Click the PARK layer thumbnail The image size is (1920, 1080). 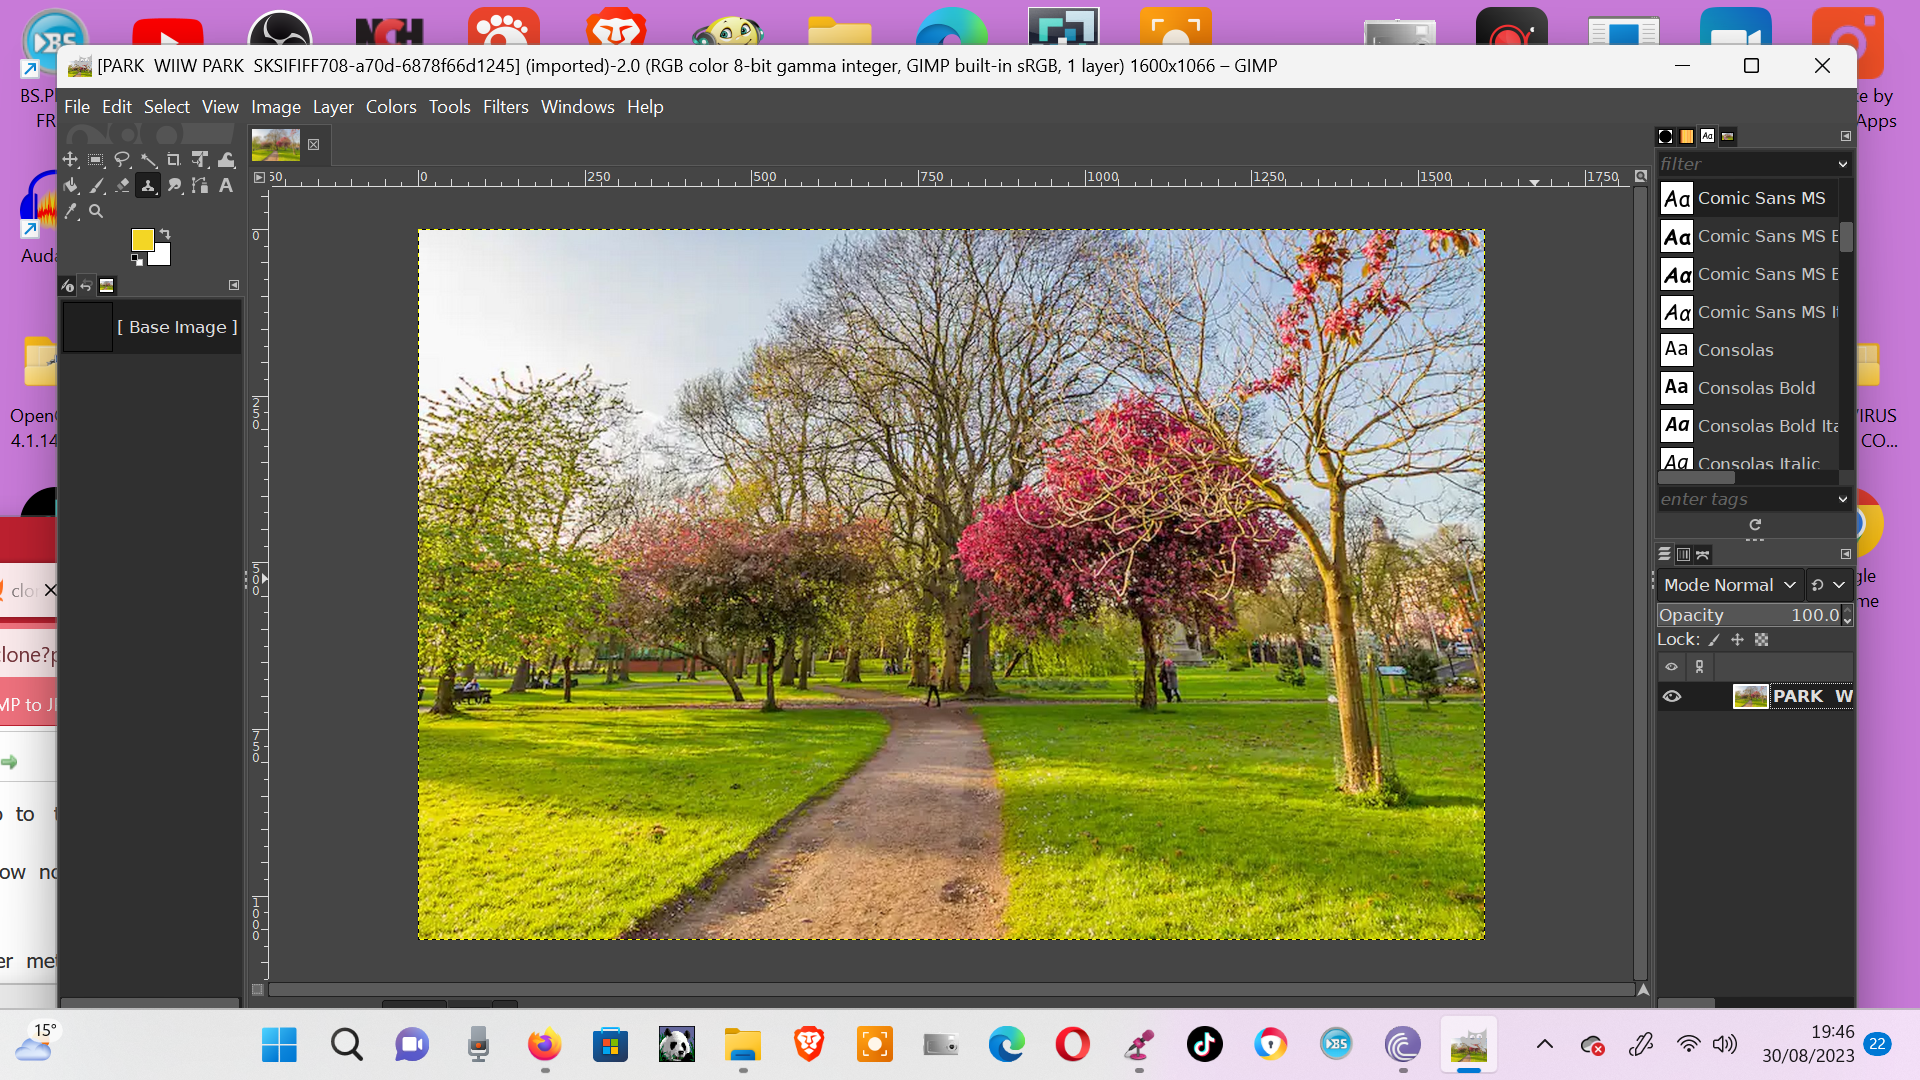1750,696
